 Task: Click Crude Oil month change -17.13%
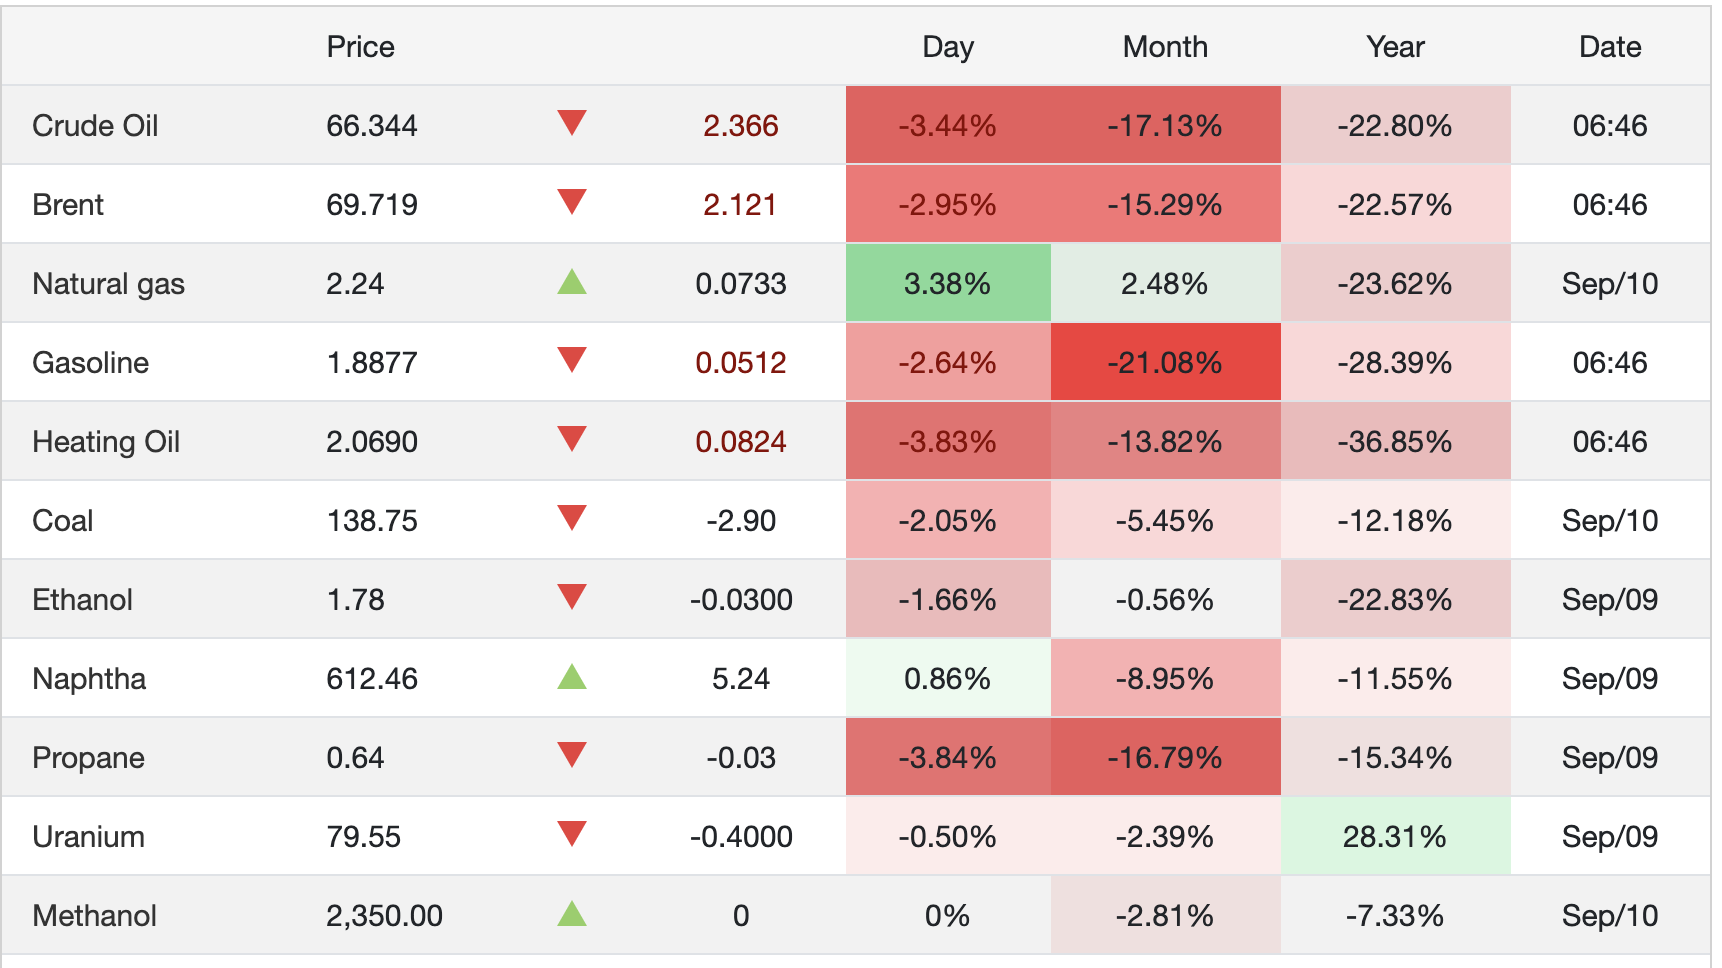[1165, 126]
